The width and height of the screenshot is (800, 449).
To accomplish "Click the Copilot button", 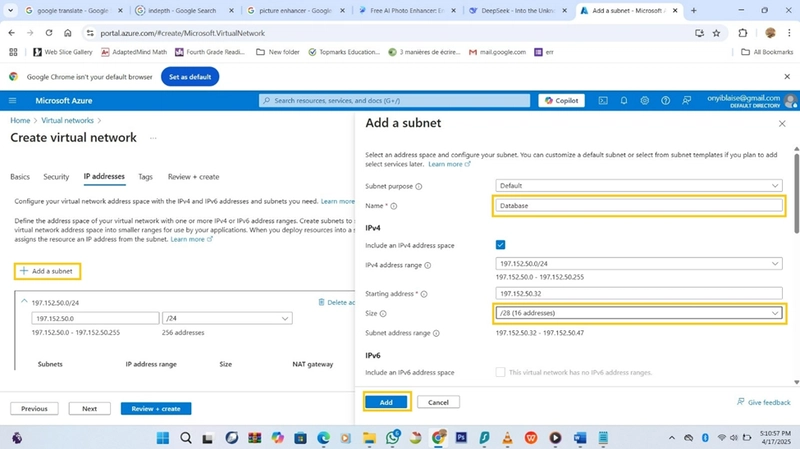I will [x=561, y=101].
